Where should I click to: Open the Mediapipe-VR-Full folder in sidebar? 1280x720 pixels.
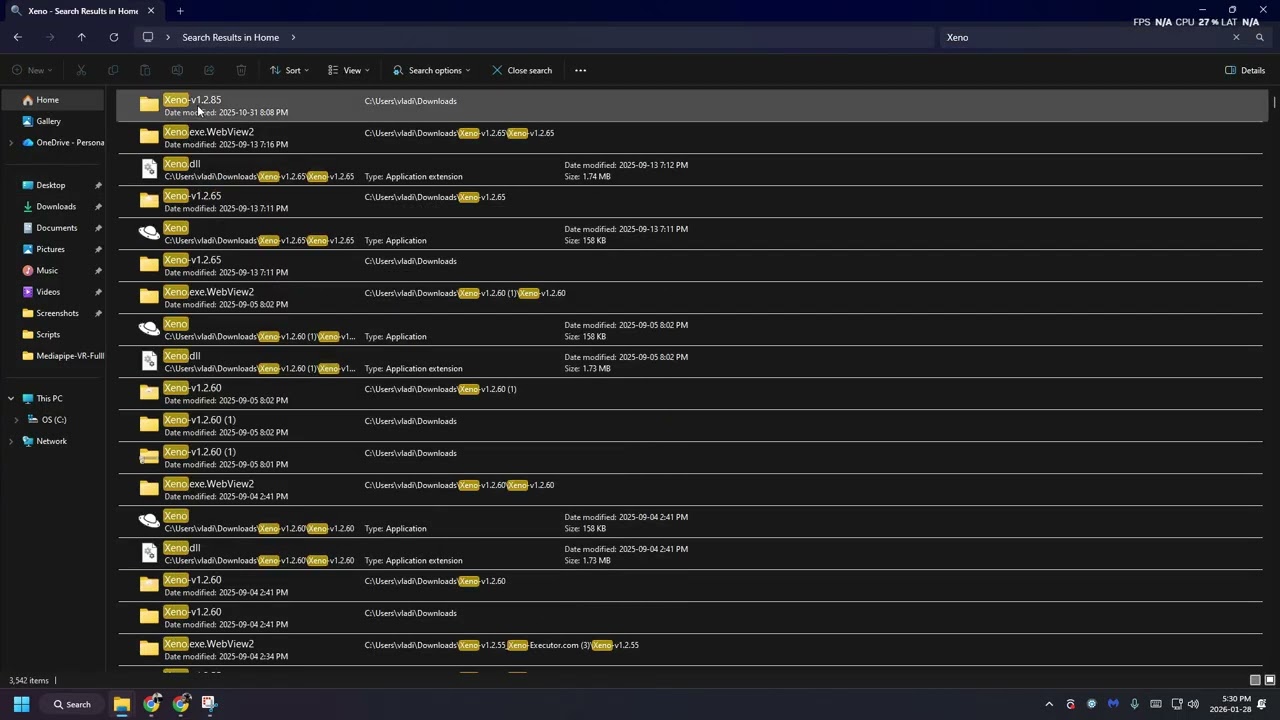click(x=62, y=356)
